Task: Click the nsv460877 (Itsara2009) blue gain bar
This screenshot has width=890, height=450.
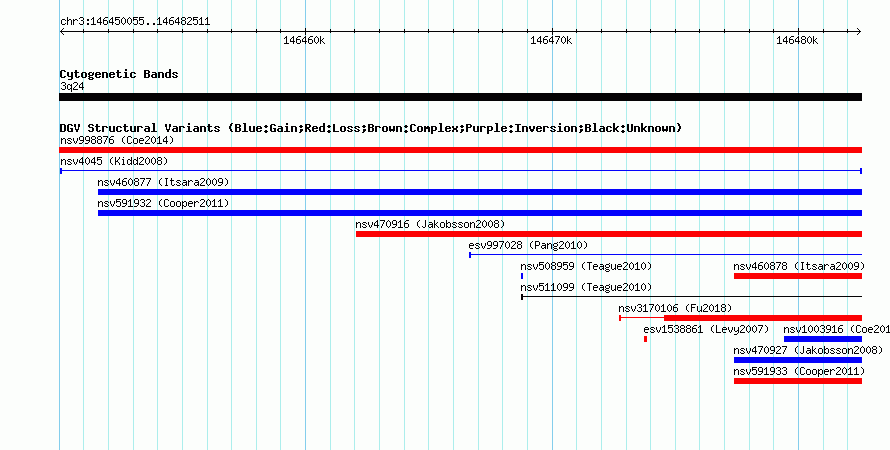Action: coord(480,192)
